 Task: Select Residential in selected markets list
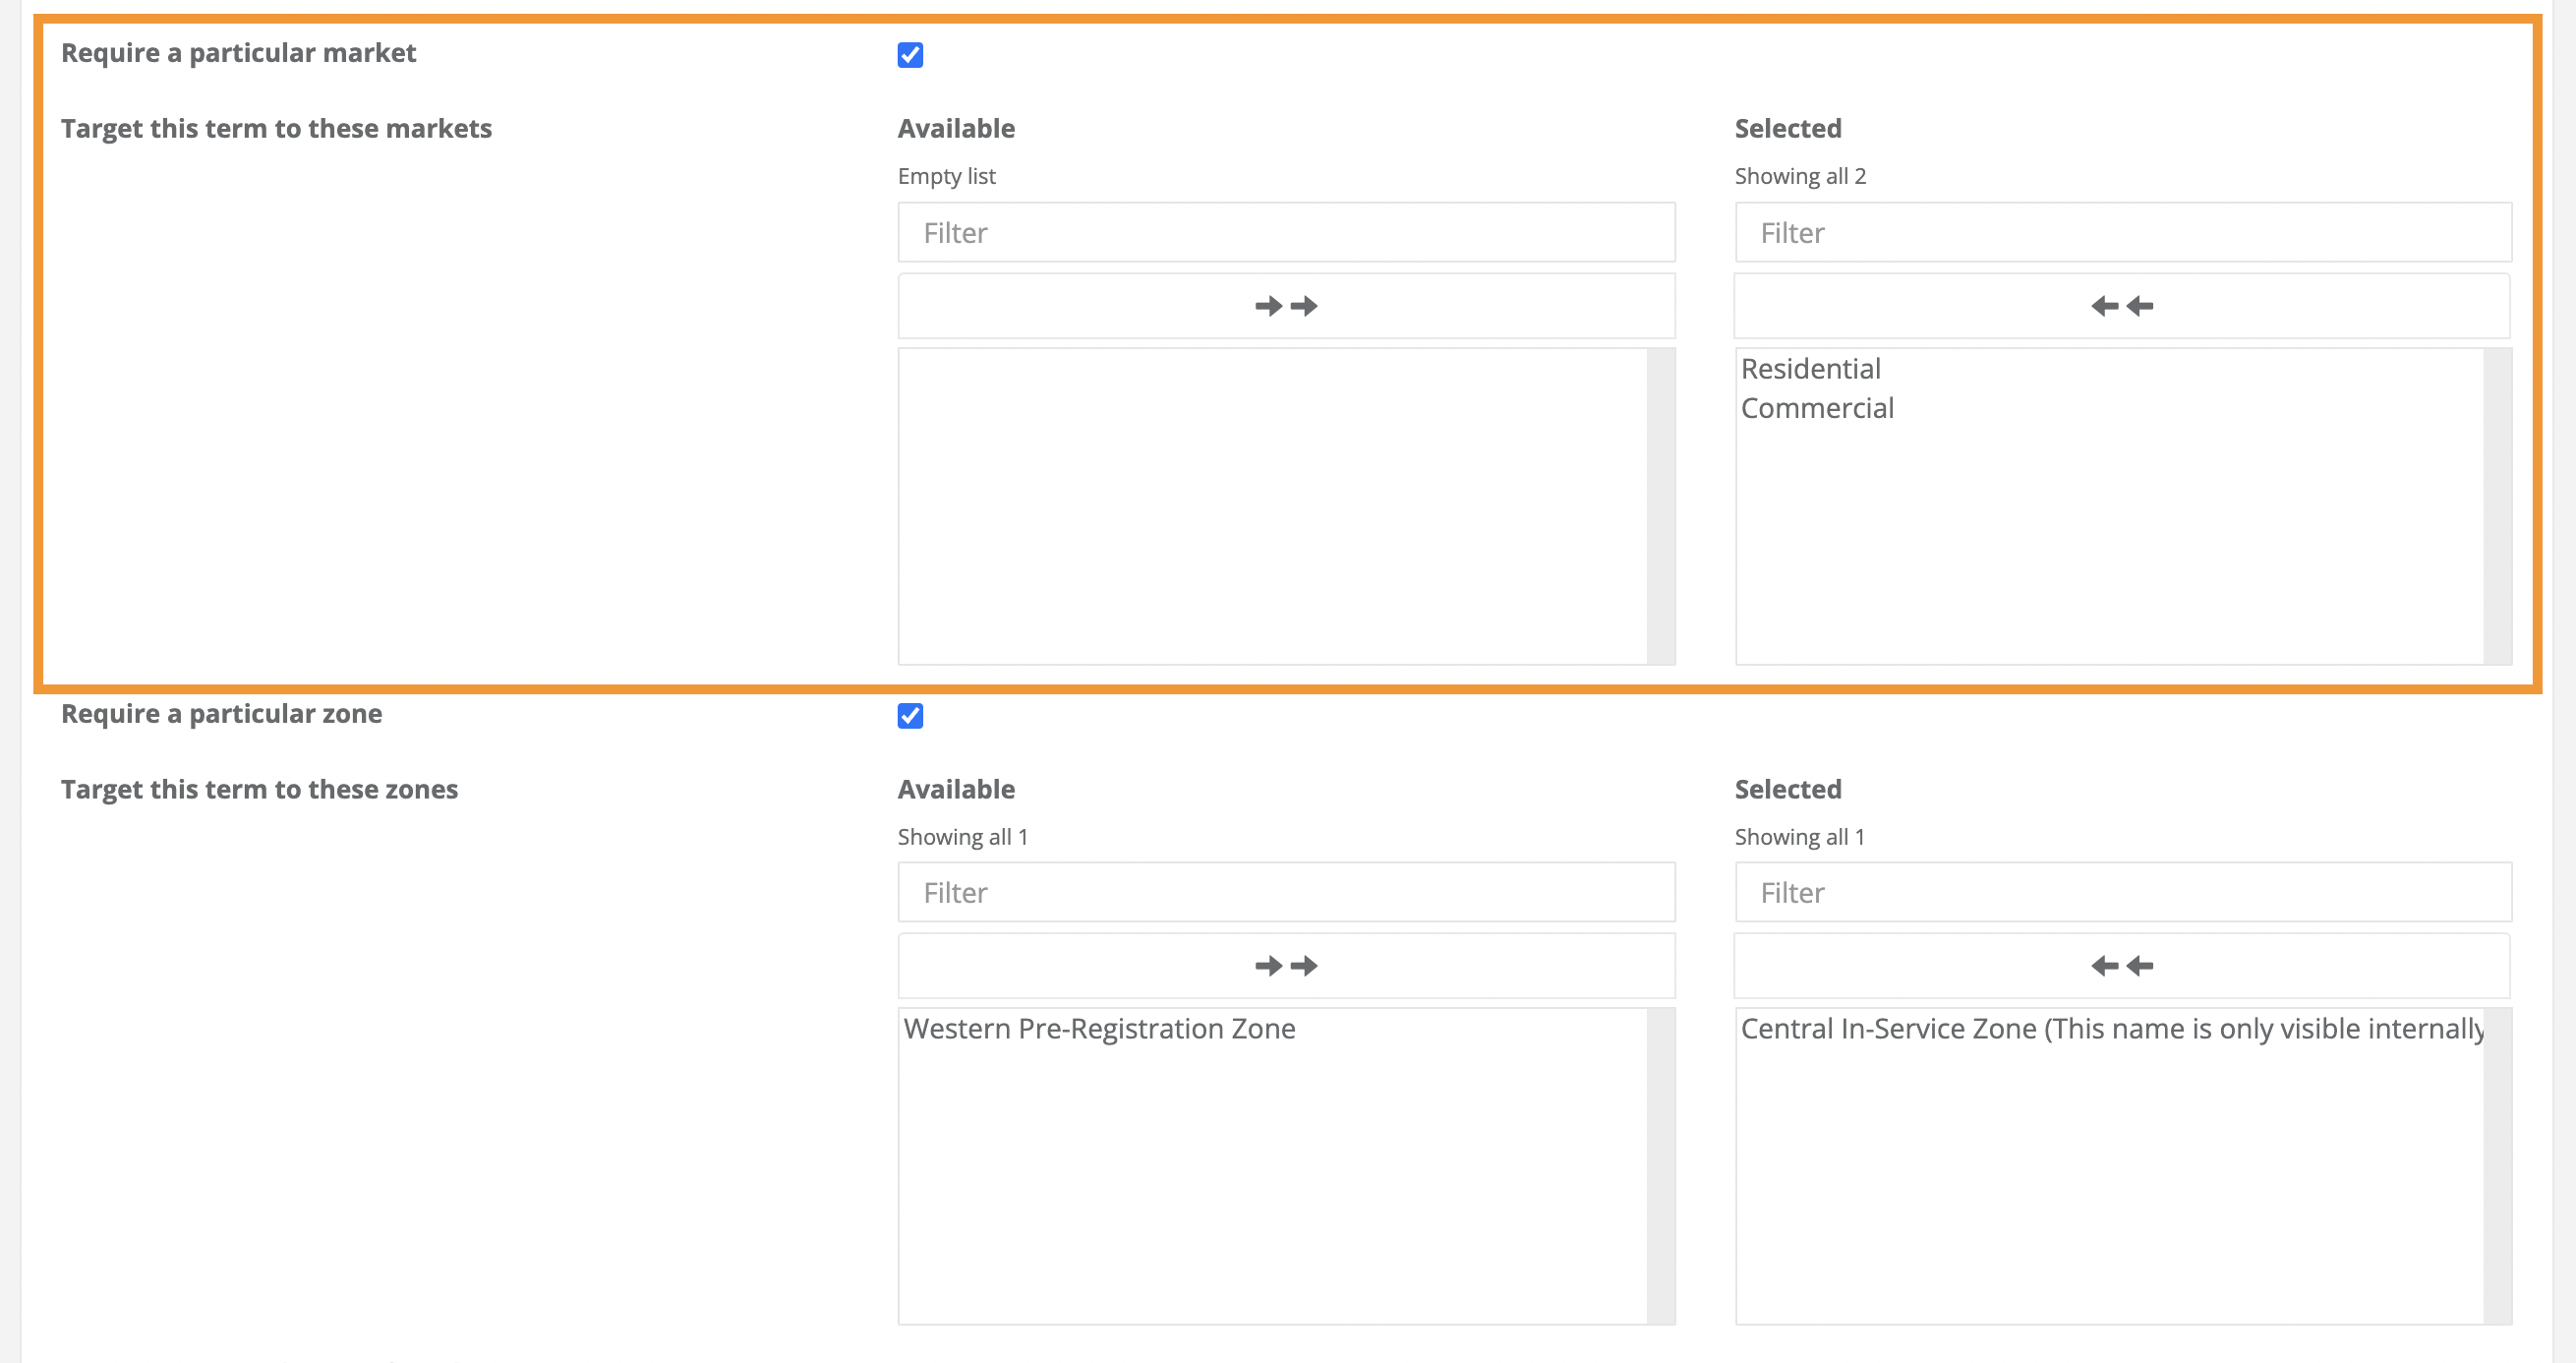pyautogui.click(x=1810, y=369)
